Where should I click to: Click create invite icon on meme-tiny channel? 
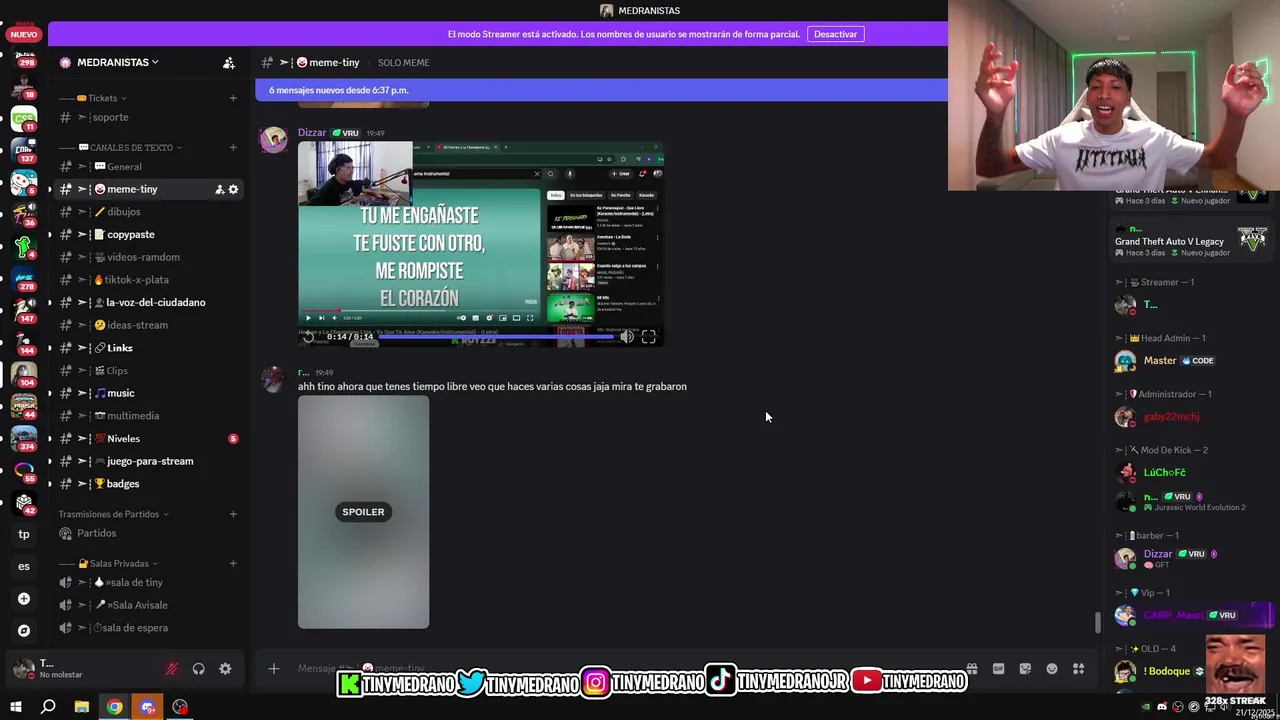(x=219, y=189)
